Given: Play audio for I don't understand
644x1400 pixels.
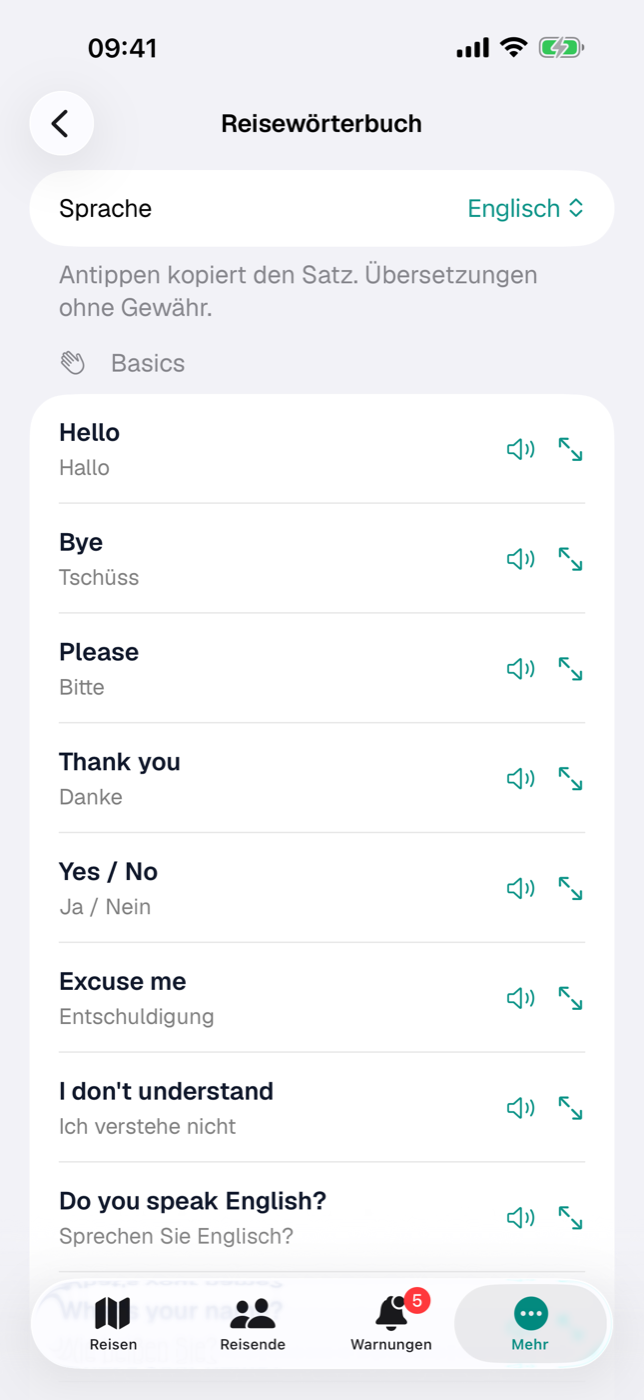Looking at the screenshot, I should (x=520, y=1108).
